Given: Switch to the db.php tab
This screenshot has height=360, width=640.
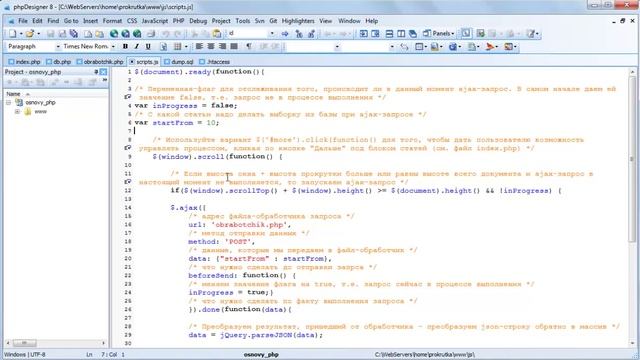Looking at the screenshot, I should [x=59, y=62].
